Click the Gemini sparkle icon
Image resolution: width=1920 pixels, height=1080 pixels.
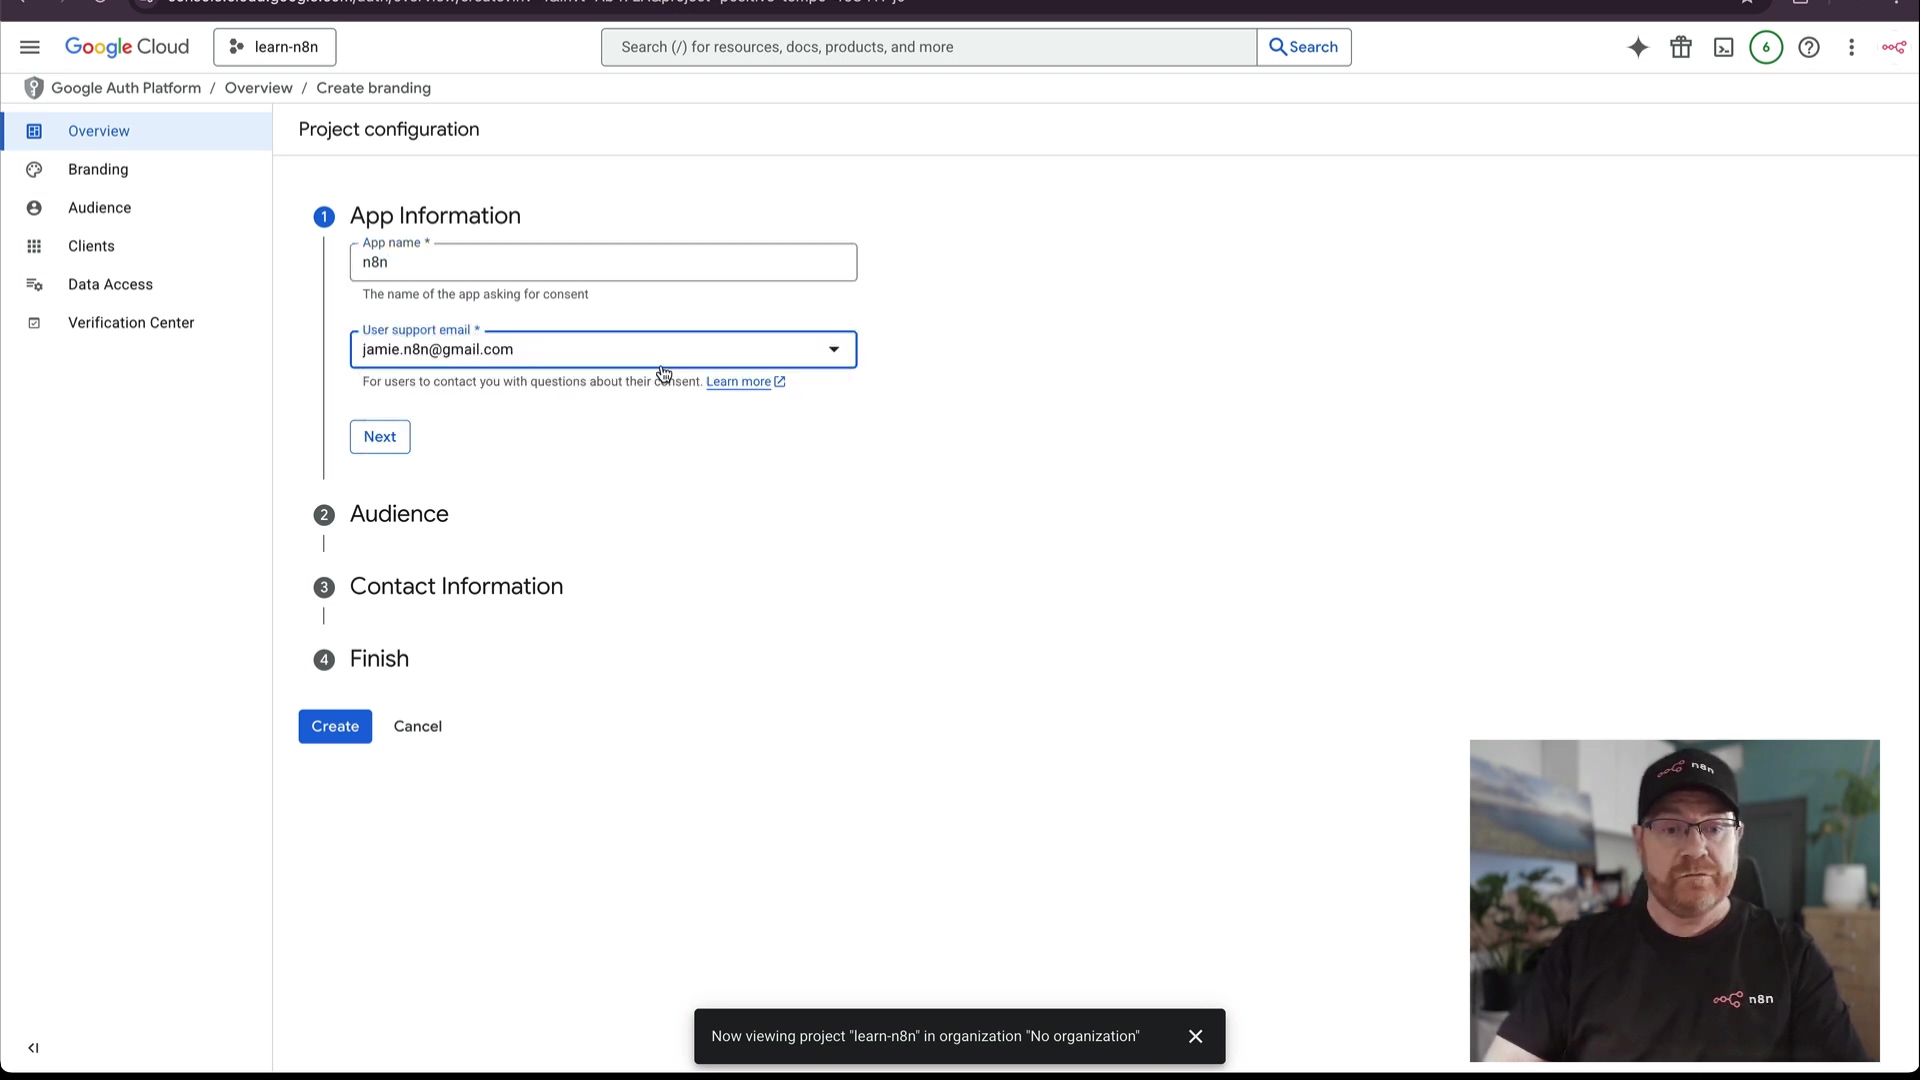[x=1638, y=47]
